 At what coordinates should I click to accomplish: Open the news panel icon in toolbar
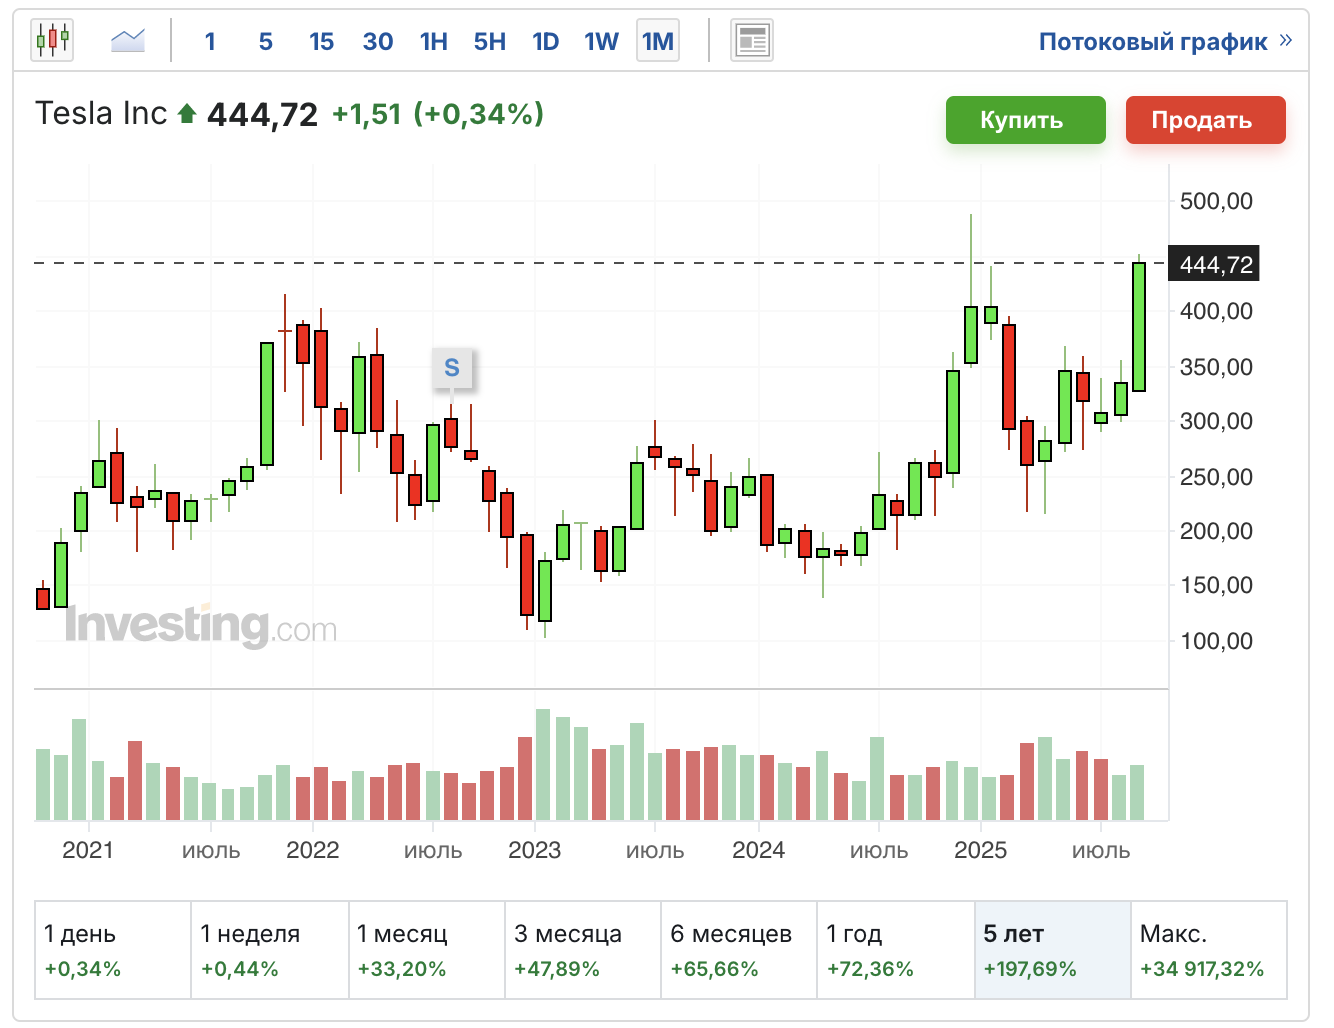point(751,41)
